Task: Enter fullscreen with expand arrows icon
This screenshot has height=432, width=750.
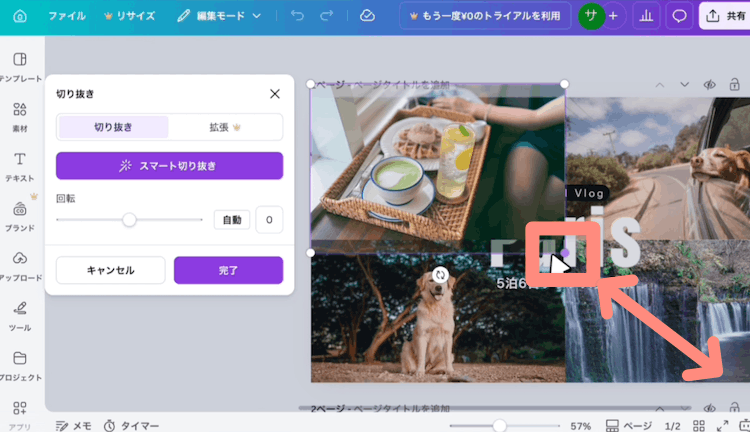Action: 723,425
